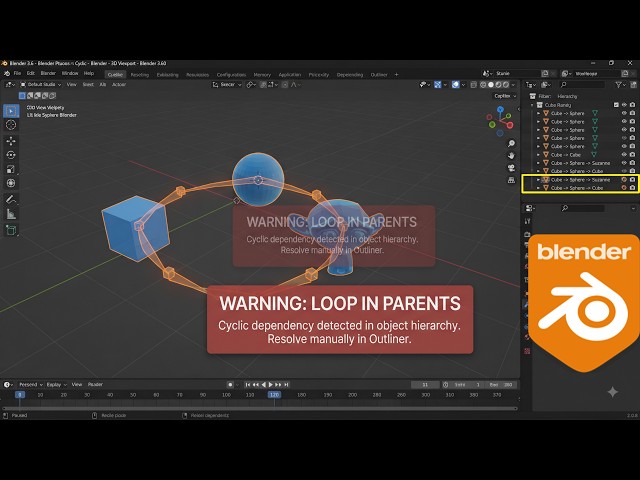Open the Seecer orientation dropdown
Viewport: 640px width, 480px height.
(x=227, y=84)
